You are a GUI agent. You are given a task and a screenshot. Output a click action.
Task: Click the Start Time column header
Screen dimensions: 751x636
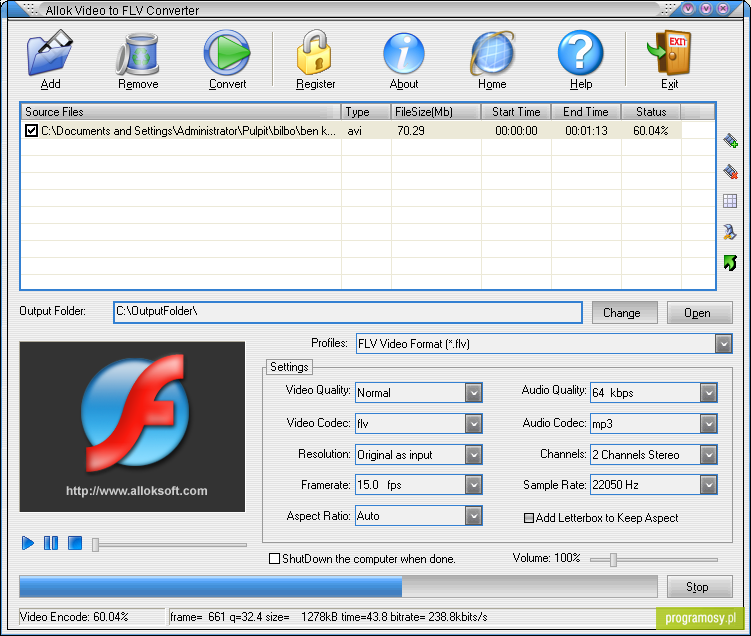[516, 112]
